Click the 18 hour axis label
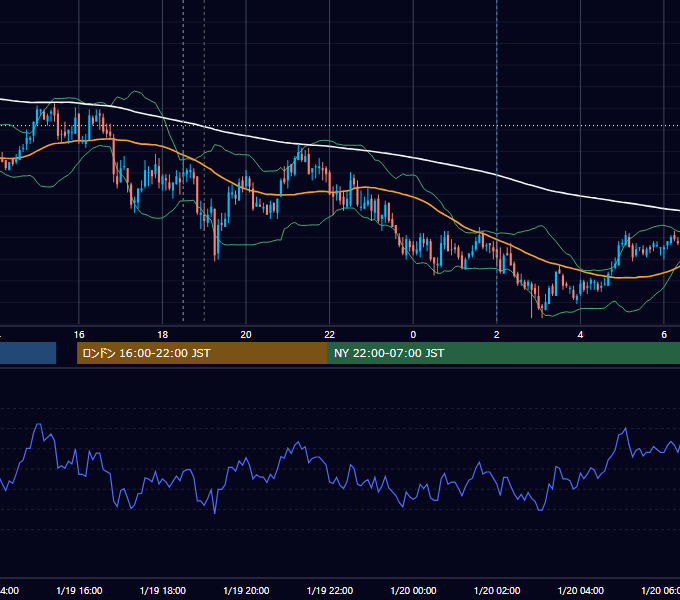Image resolution: width=680 pixels, height=600 pixels. [x=162, y=335]
